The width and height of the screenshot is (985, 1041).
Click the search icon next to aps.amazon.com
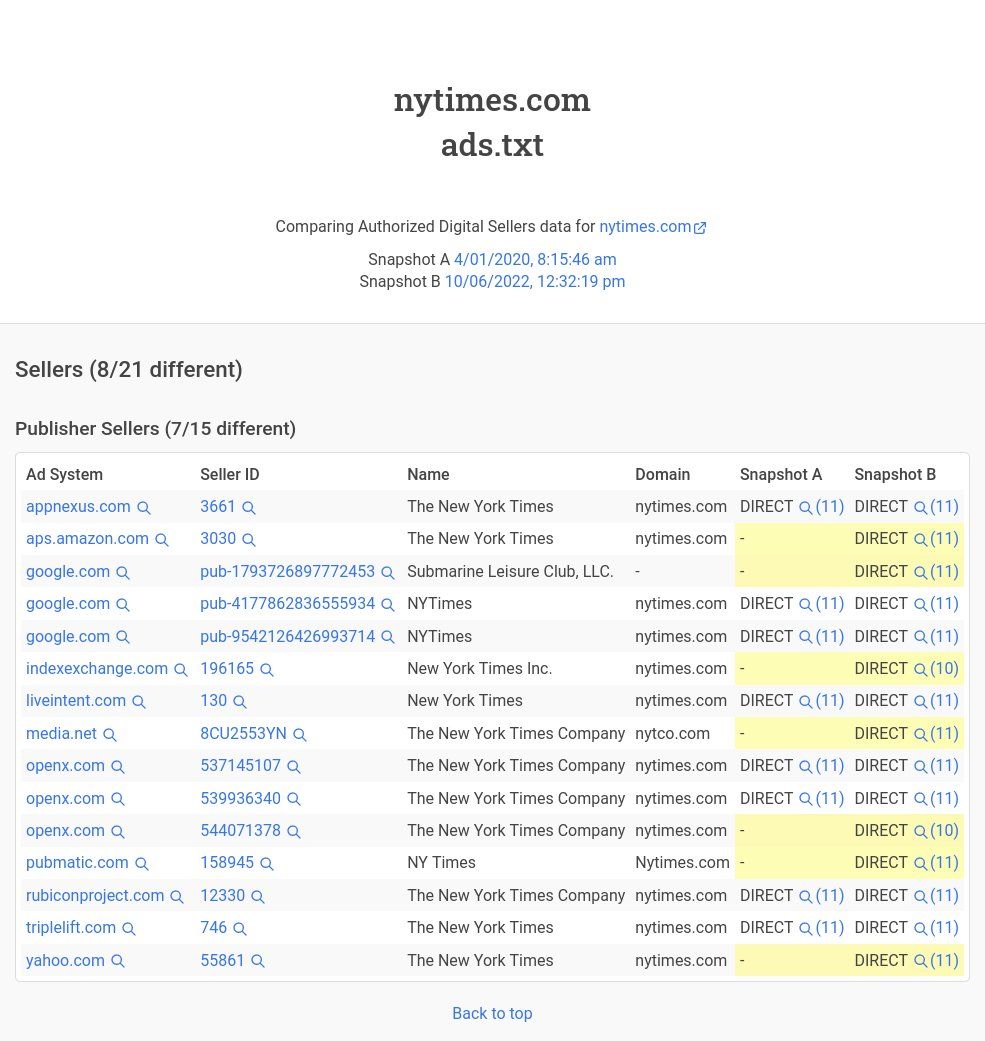pyautogui.click(x=161, y=540)
